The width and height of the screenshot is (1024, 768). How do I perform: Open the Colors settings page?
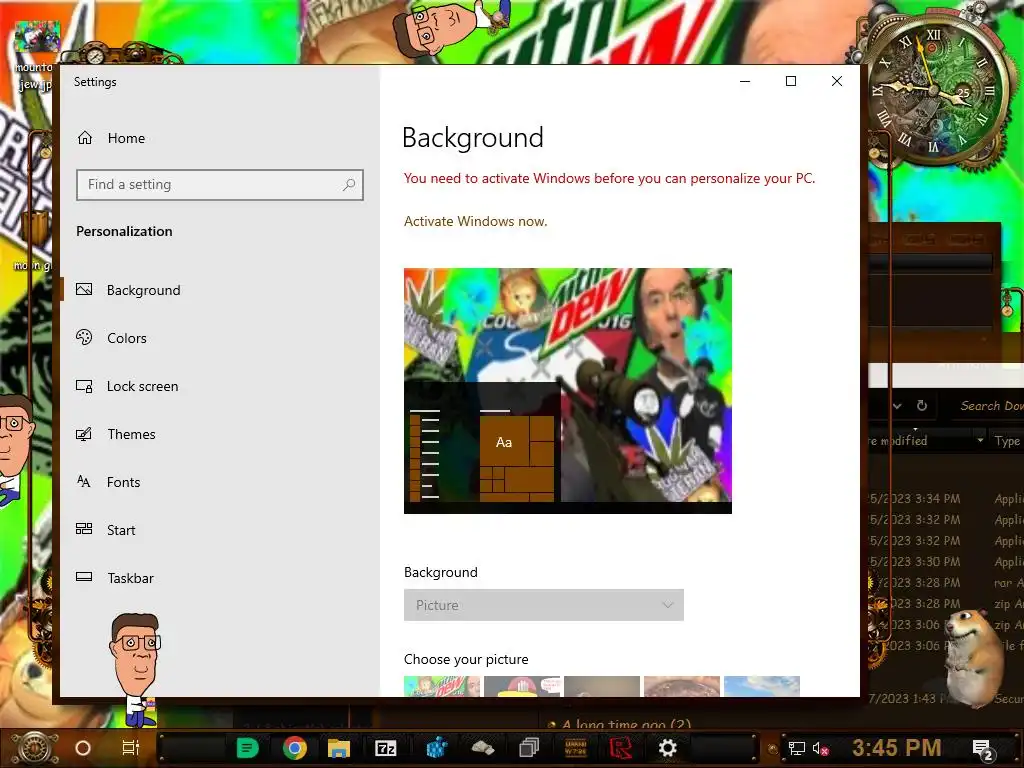111,338
